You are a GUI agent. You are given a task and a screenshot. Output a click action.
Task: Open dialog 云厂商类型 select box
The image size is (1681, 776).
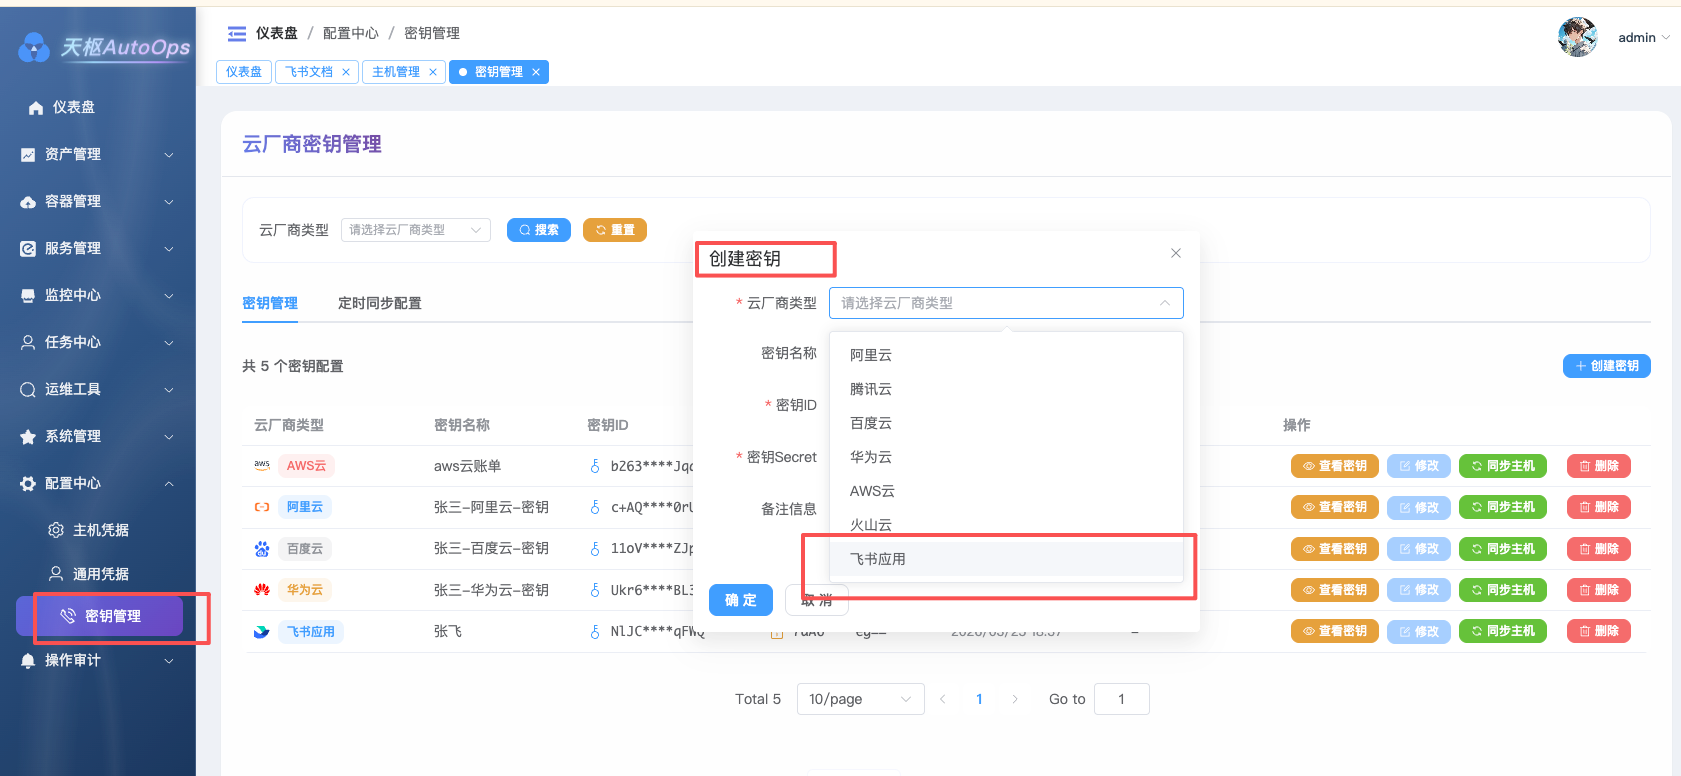tap(1006, 303)
